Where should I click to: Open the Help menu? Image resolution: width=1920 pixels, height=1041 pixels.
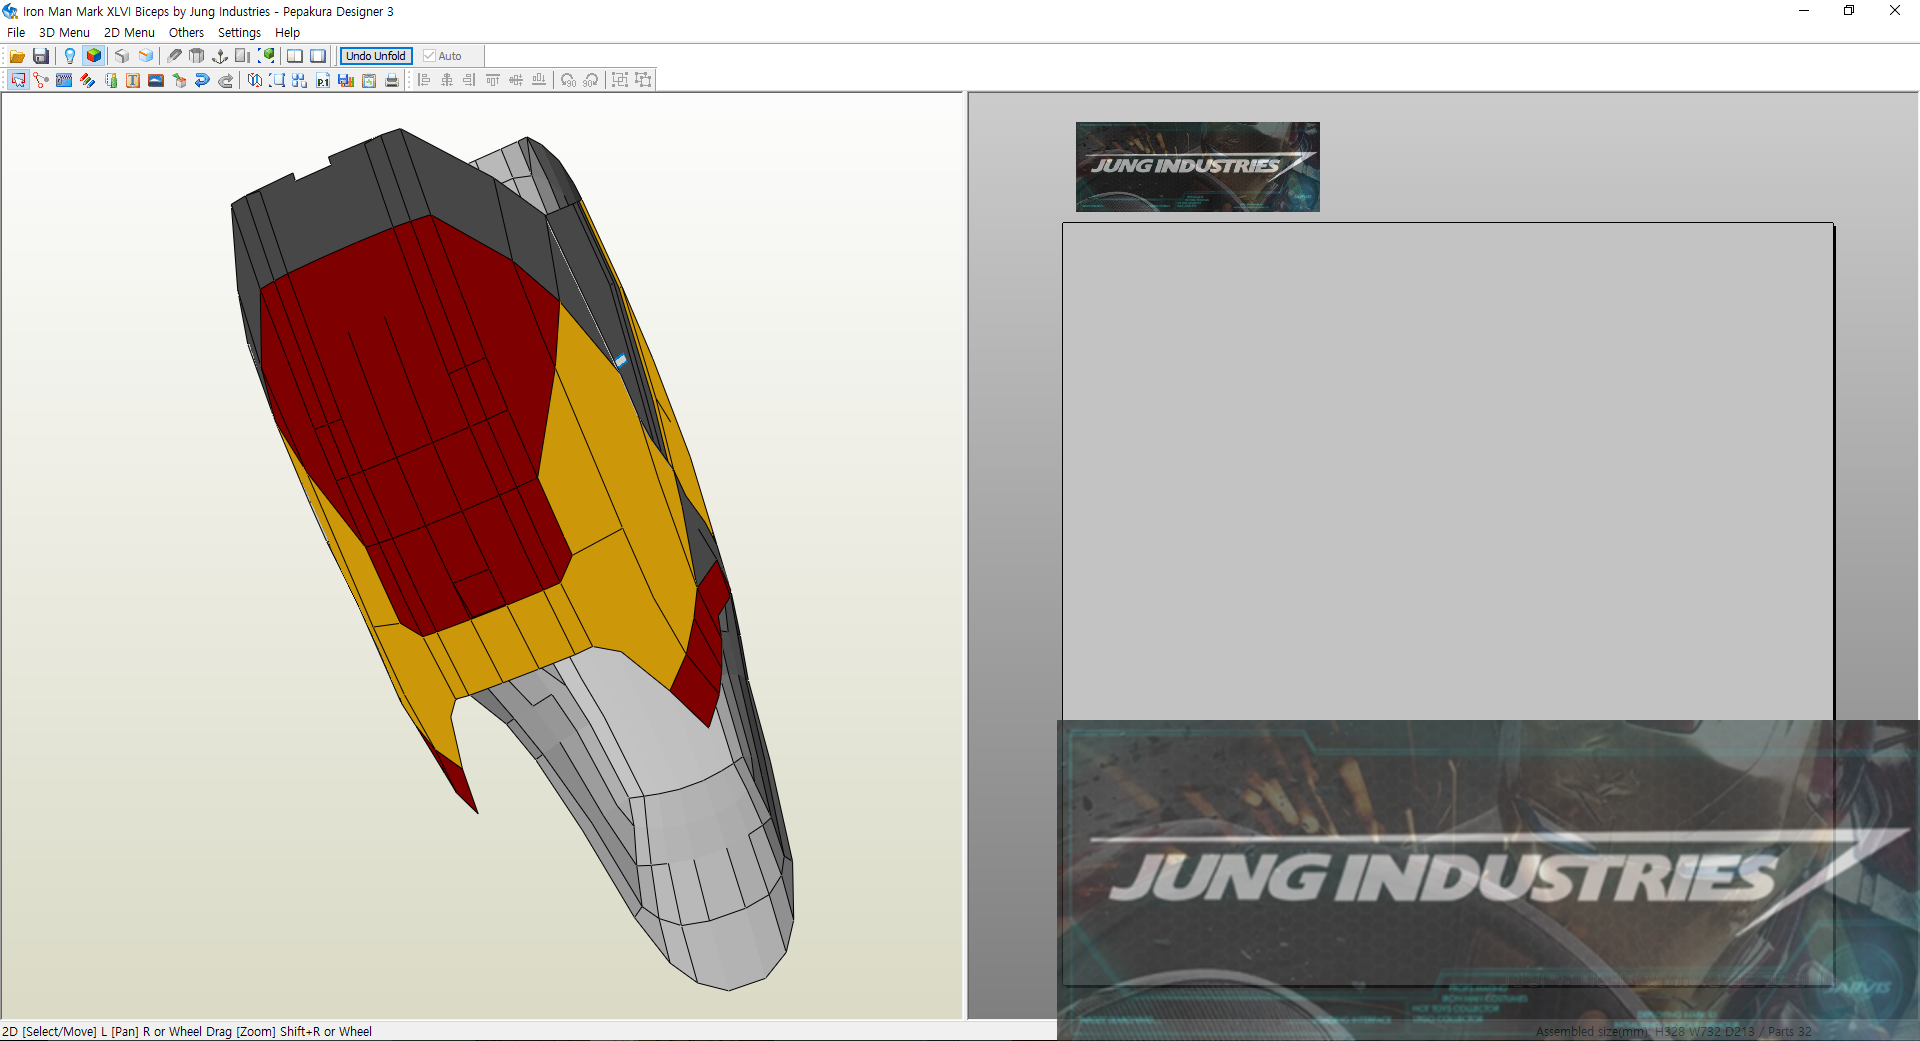click(x=287, y=32)
